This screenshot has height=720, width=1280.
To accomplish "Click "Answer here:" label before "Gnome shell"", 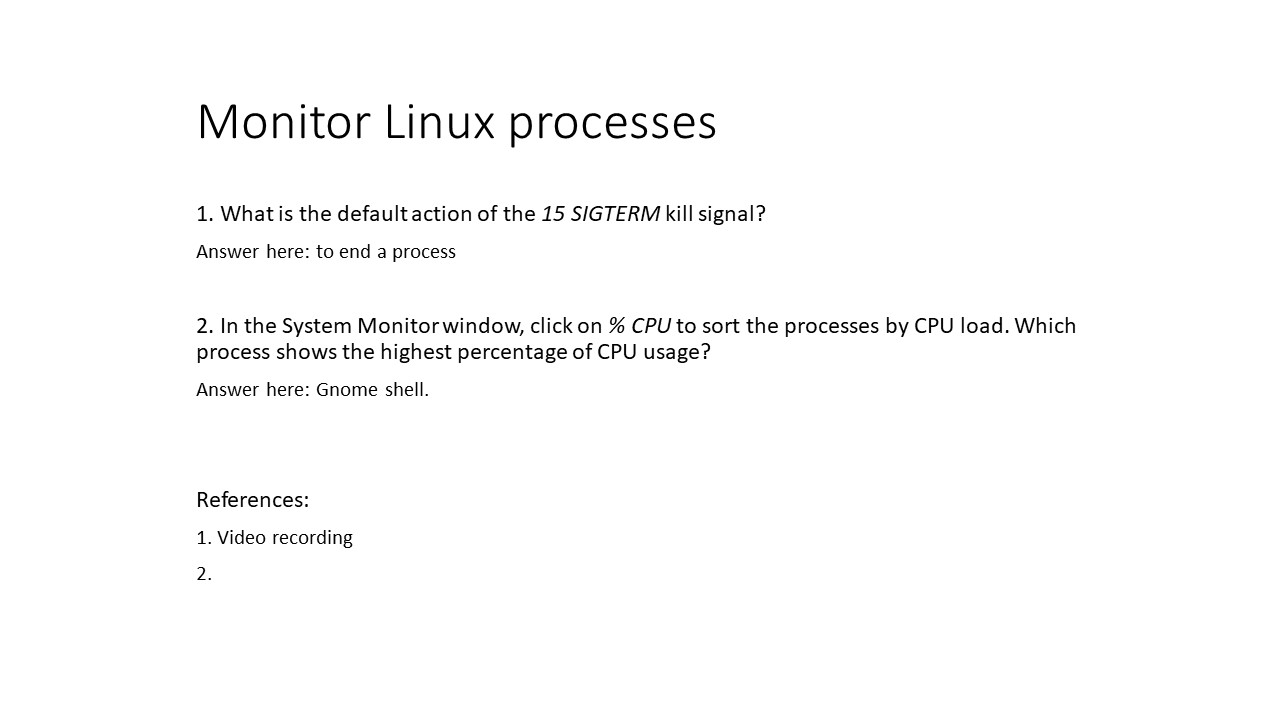I will point(253,390).
